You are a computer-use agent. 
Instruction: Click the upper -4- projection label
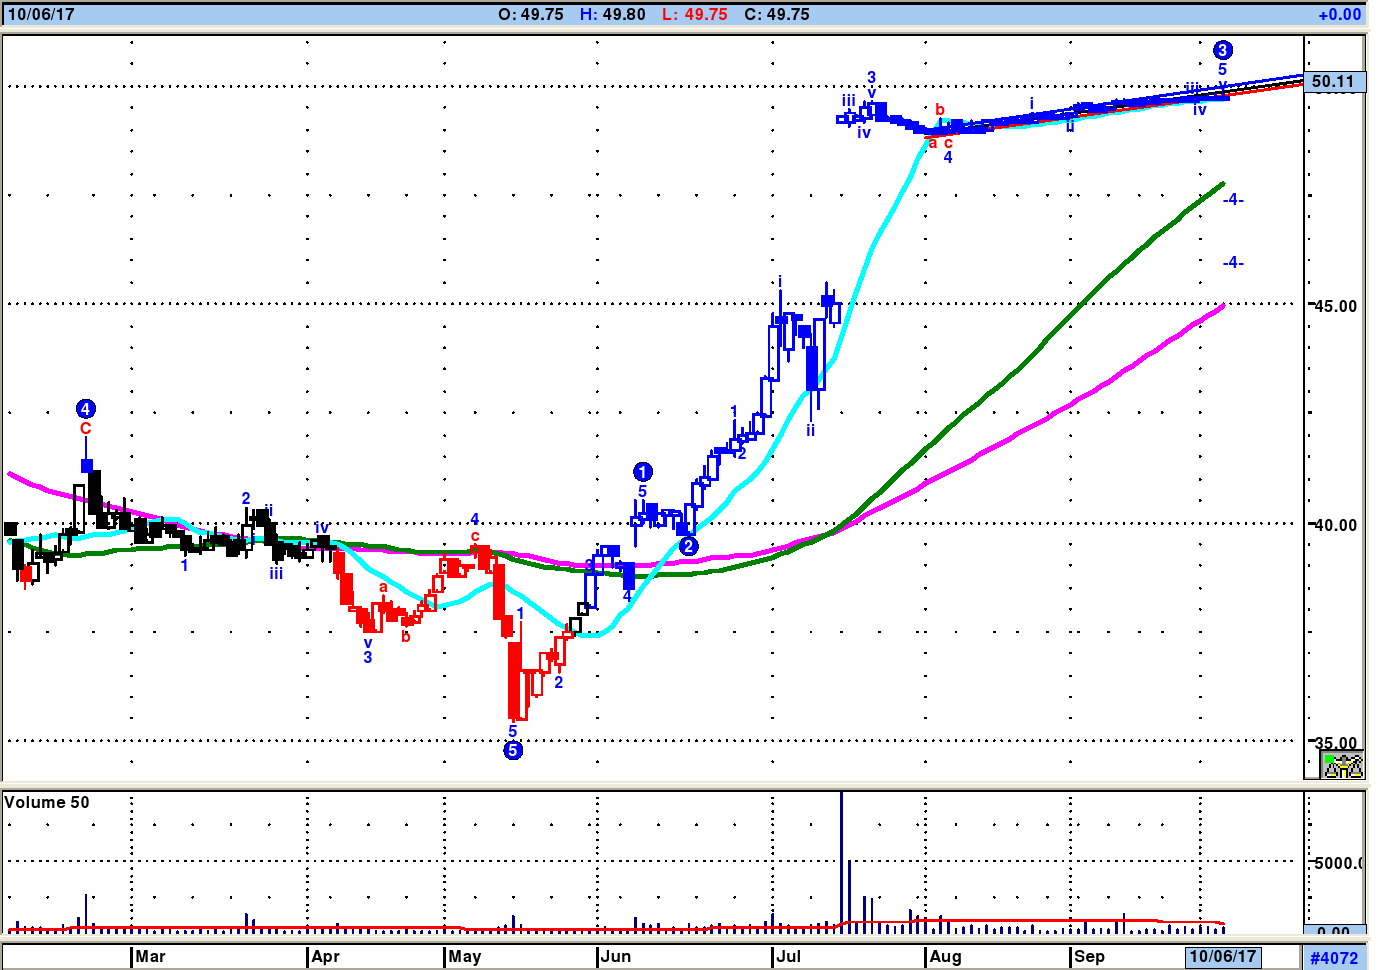(1233, 200)
